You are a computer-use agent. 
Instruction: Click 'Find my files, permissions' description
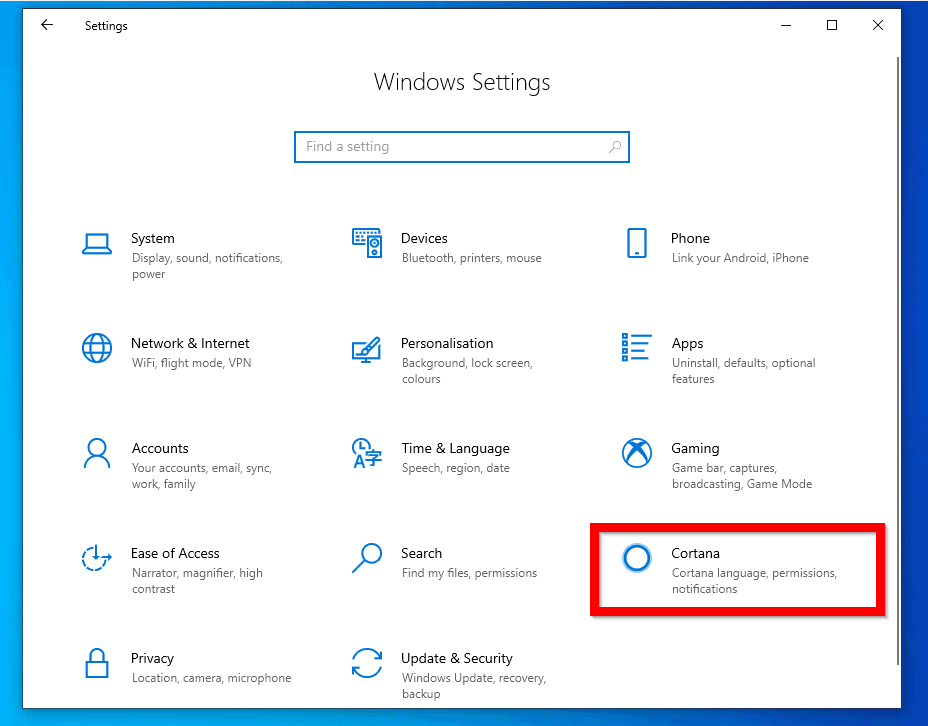point(469,573)
